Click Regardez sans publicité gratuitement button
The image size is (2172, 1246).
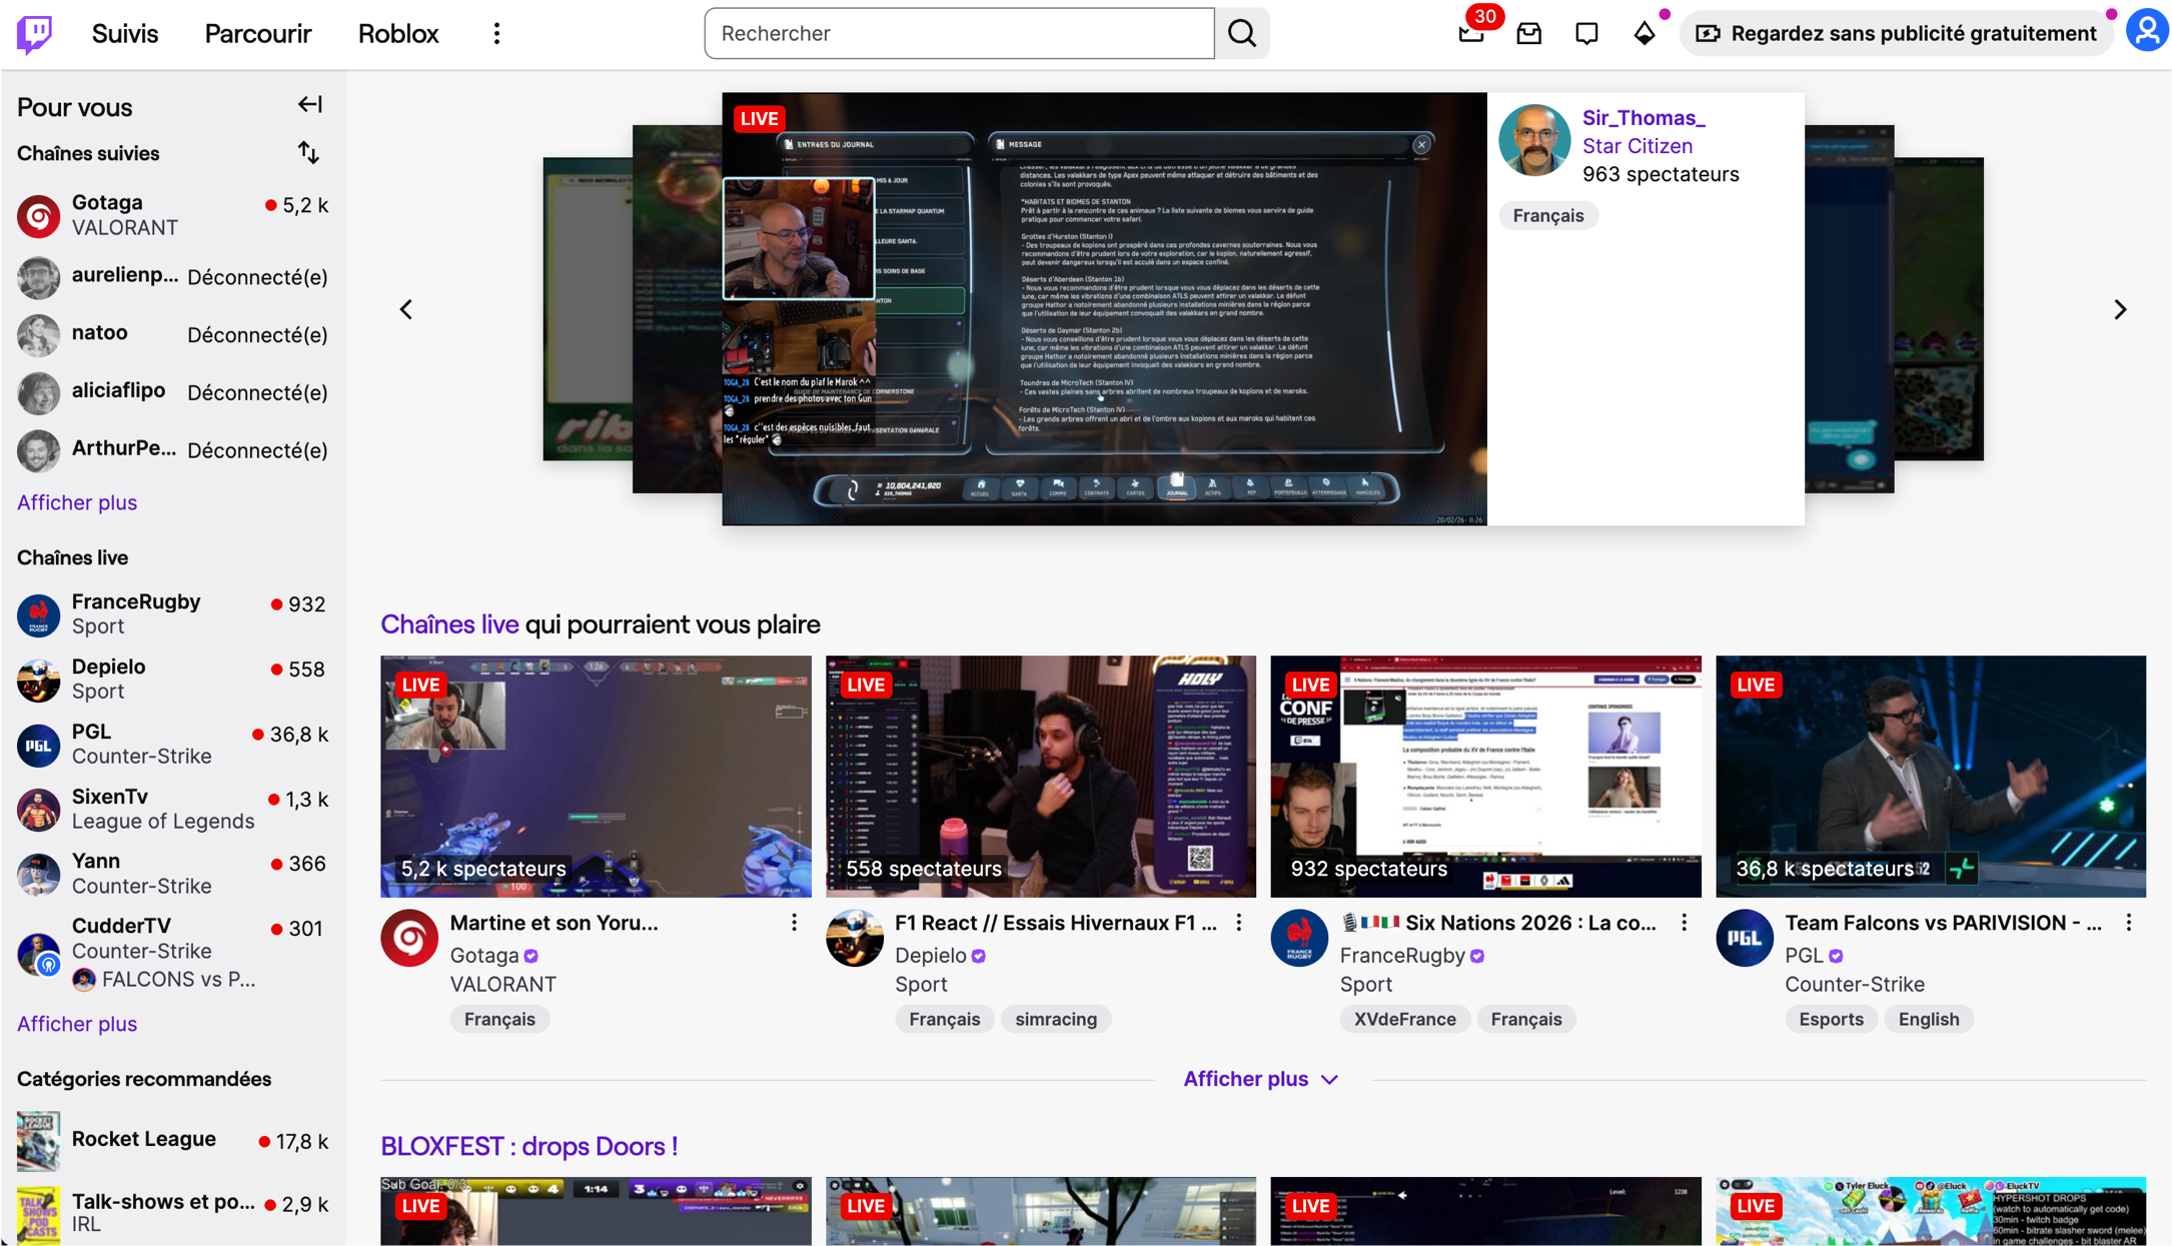click(x=1896, y=33)
